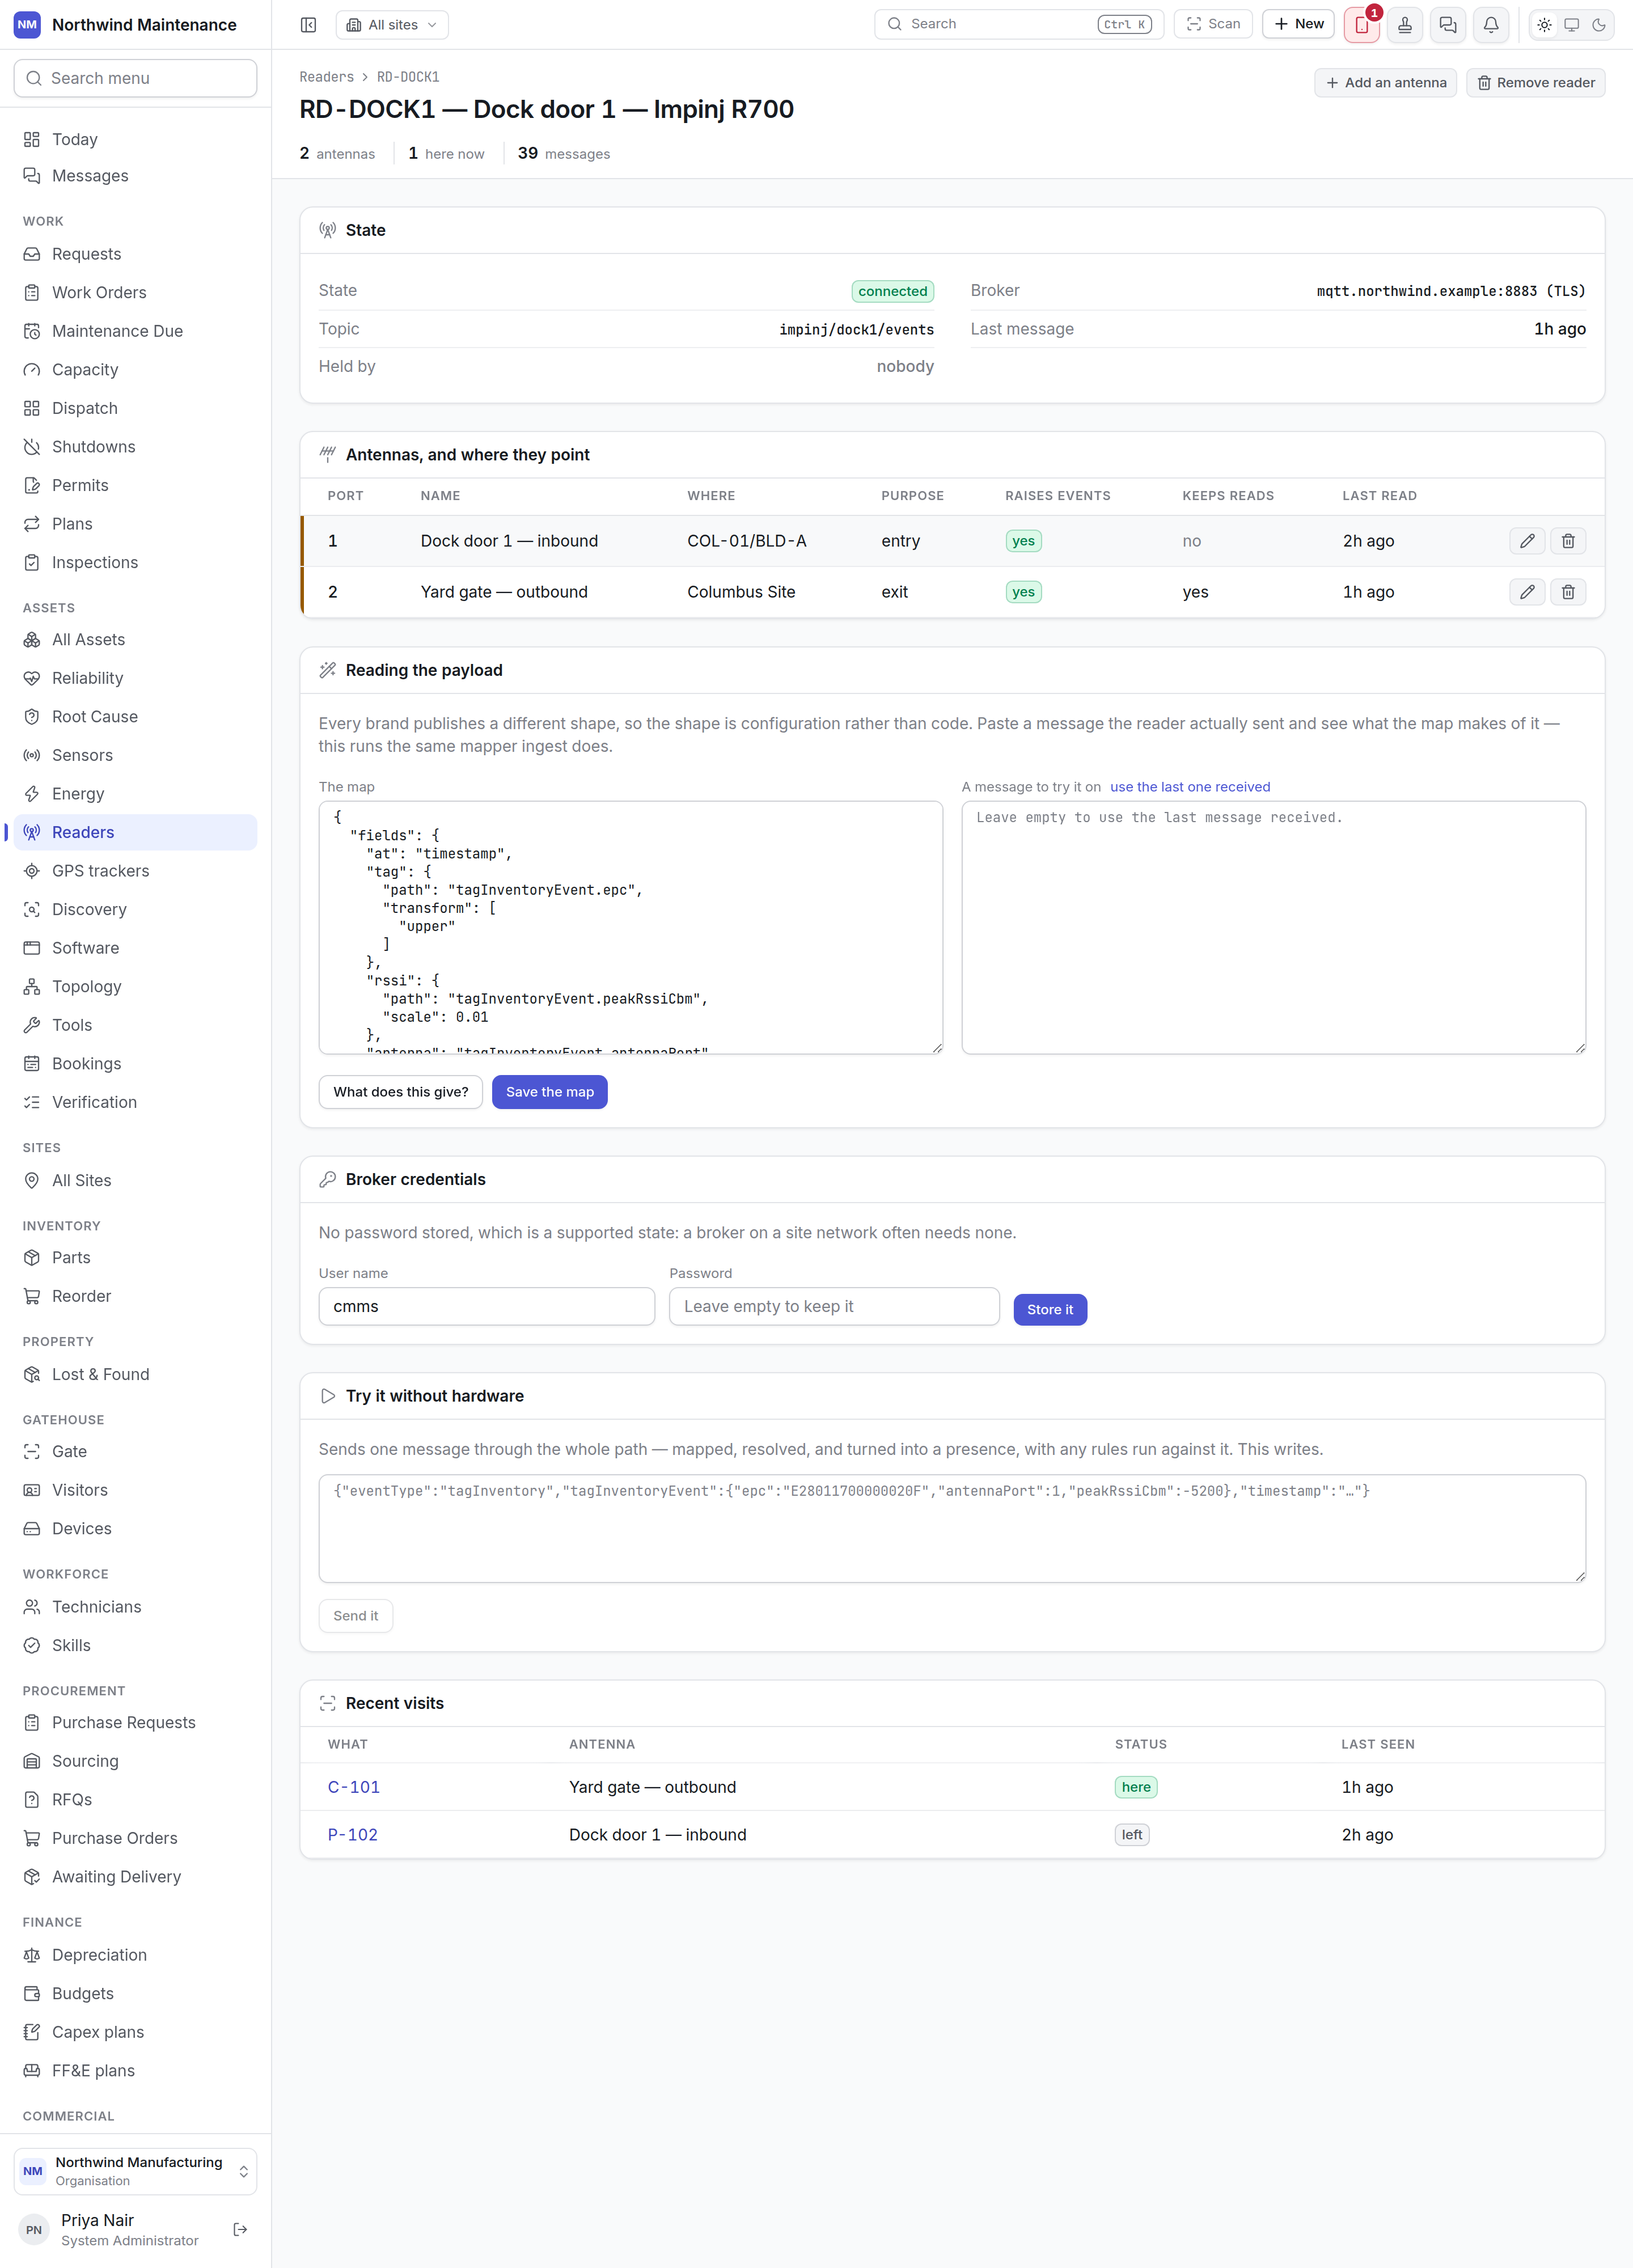This screenshot has width=1633, height=2268.
Task: Open Sensors in sidebar
Action: click(135, 755)
